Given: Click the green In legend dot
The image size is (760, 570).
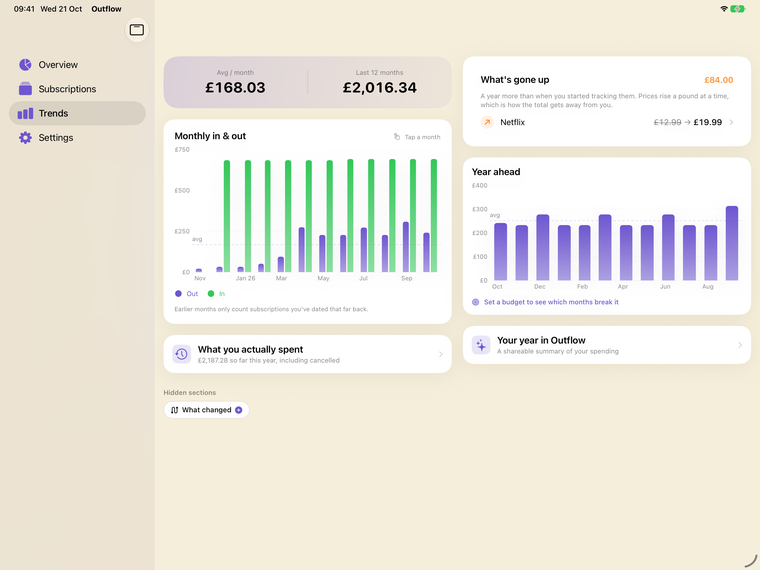Looking at the screenshot, I should point(211,294).
